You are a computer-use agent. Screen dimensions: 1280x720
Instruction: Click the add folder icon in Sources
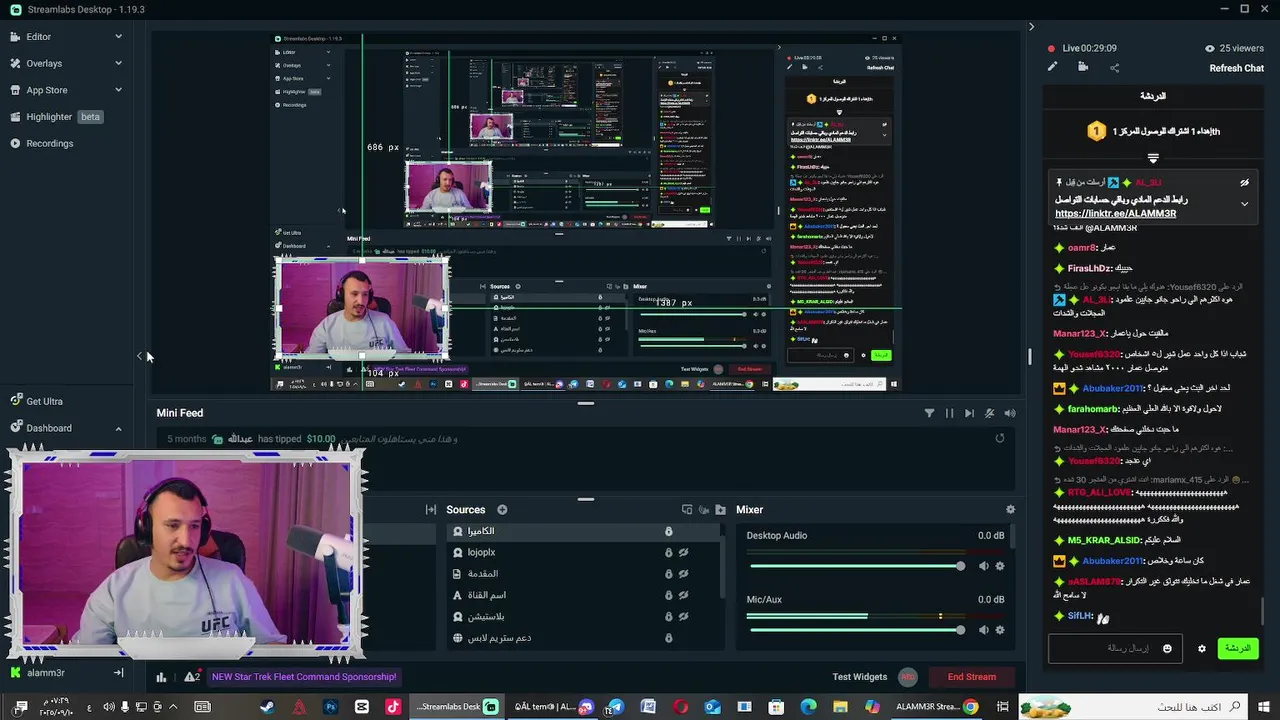click(721, 510)
